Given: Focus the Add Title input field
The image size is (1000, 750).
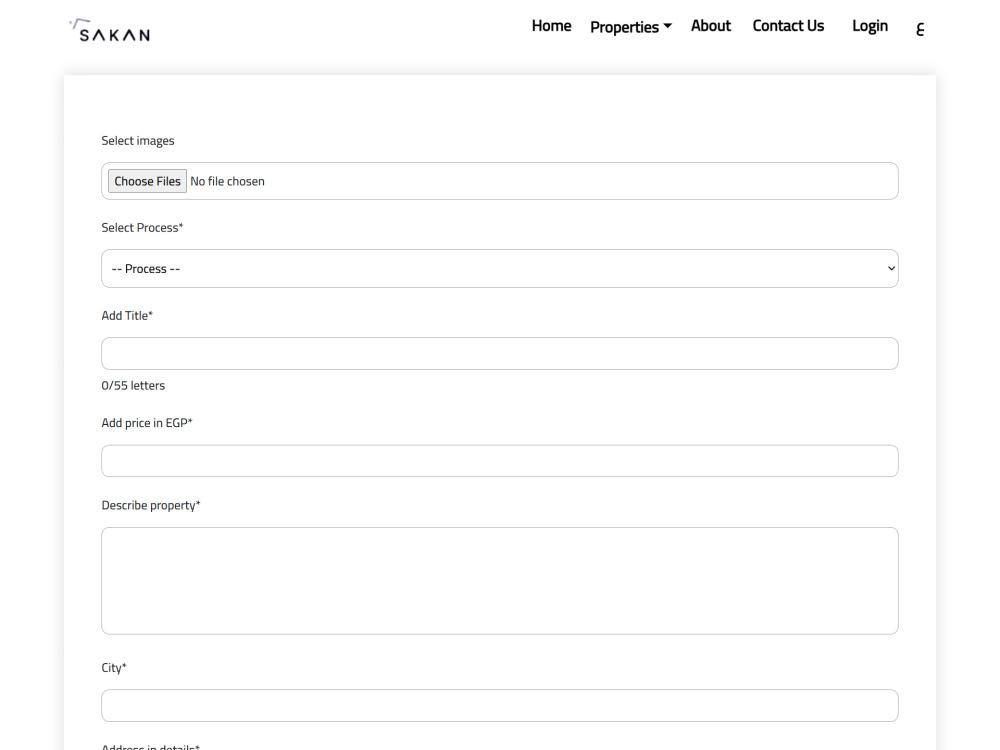Looking at the screenshot, I should (499, 353).
